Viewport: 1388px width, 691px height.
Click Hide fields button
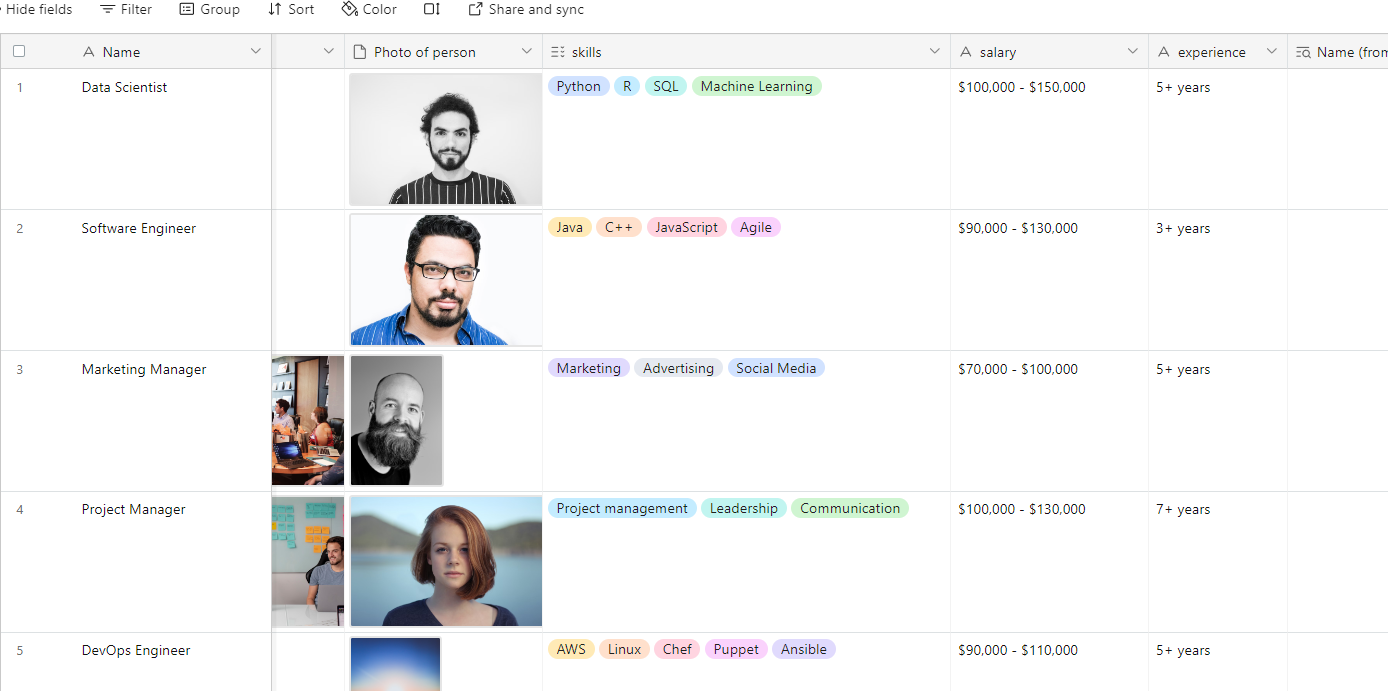coord(36,9)
